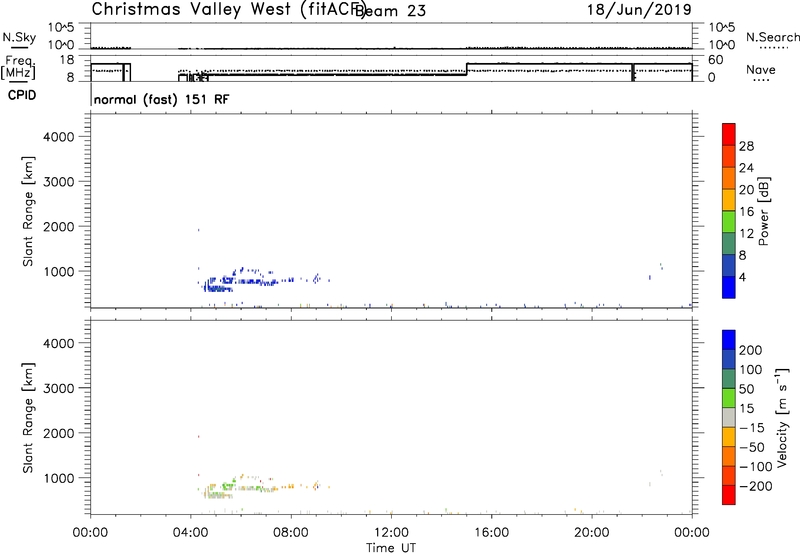Click the title 'Christmas Valley West (fitACF)'
Image resolution: width=800 pixels, height=554 pixels.
pos(228,9)
